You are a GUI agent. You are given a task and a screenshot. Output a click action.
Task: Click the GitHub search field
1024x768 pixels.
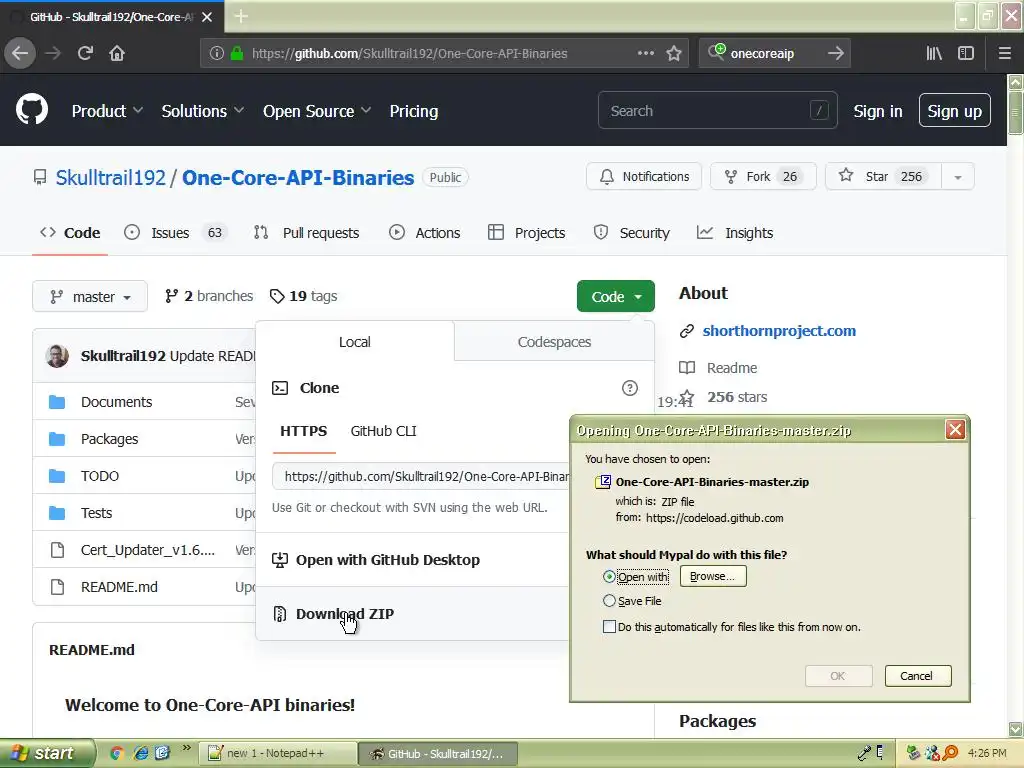click(717, 110)
